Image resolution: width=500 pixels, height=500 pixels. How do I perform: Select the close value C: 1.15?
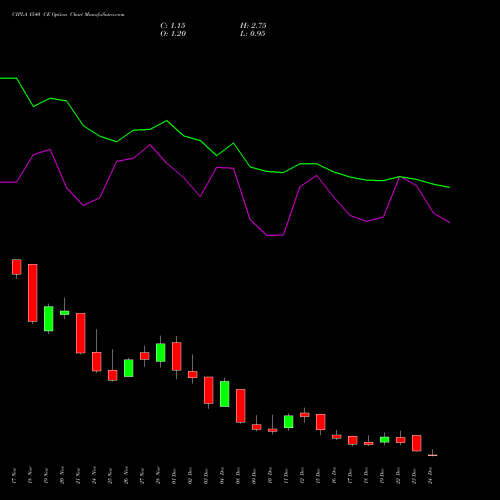tap(173, 26)
